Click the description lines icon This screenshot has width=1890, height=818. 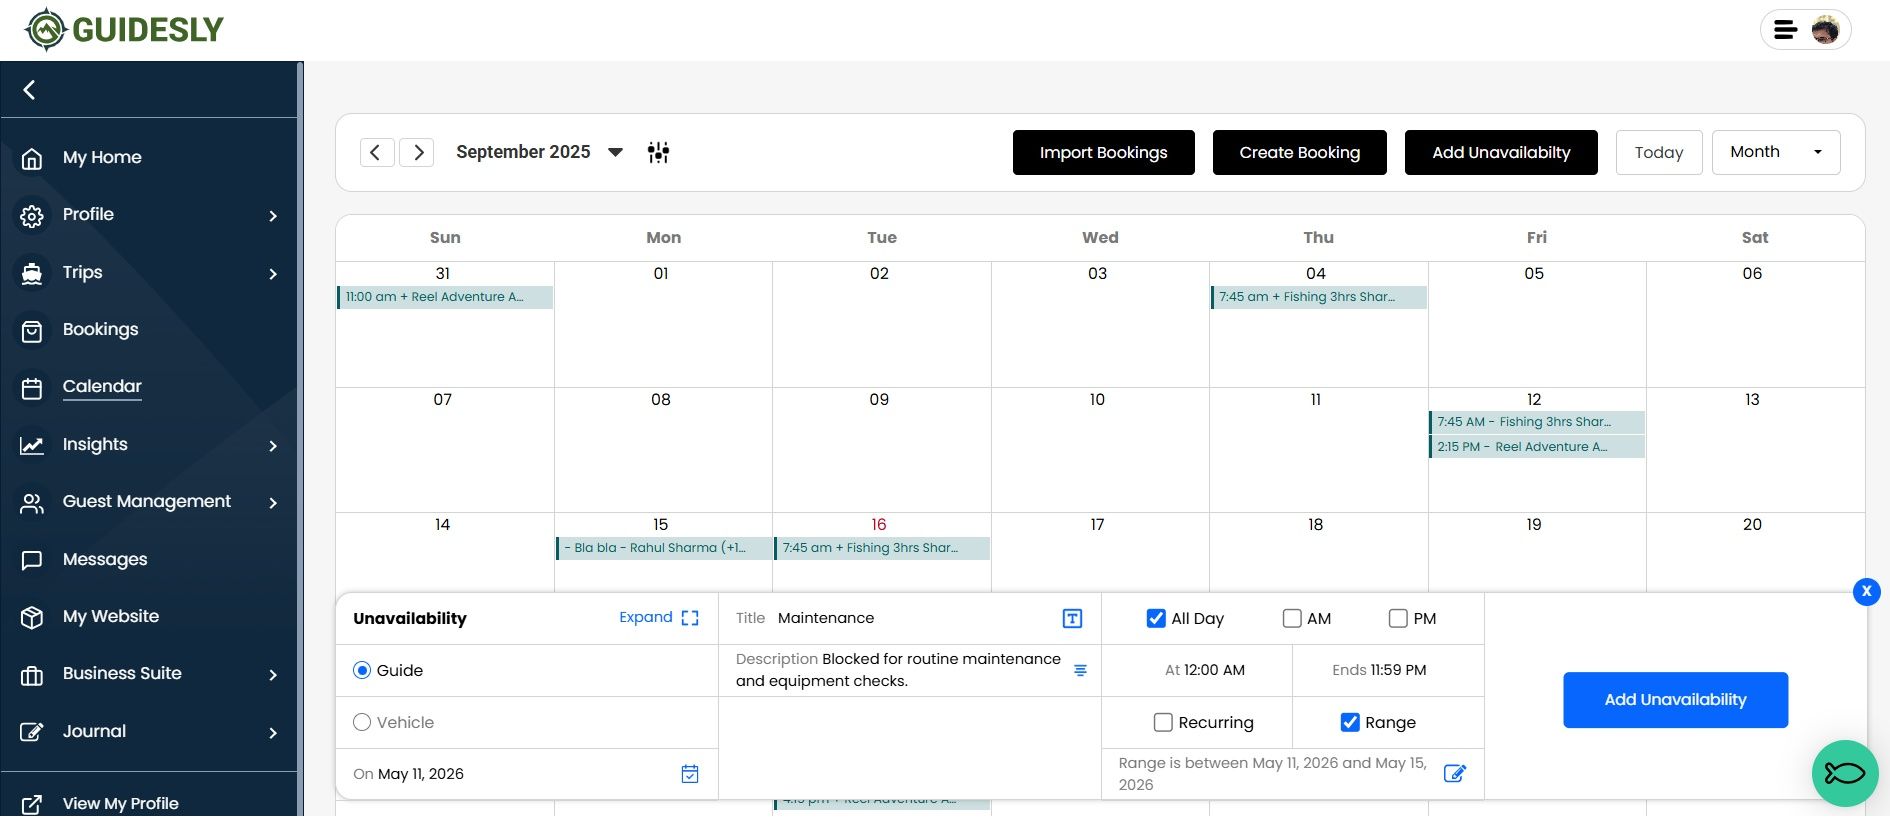click(1080, 670)
